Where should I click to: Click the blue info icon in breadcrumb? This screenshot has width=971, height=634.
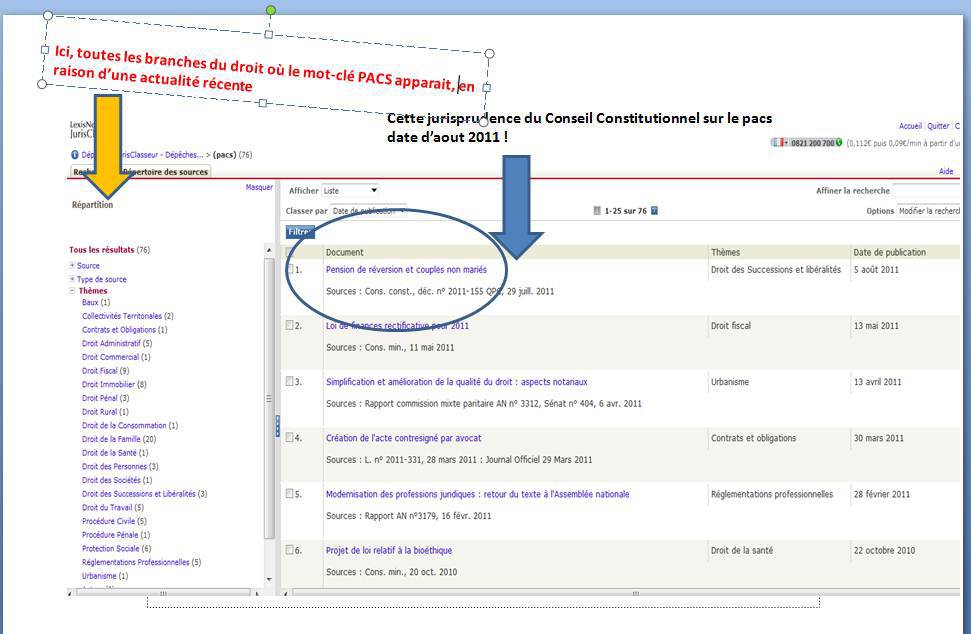pos(74,155)
